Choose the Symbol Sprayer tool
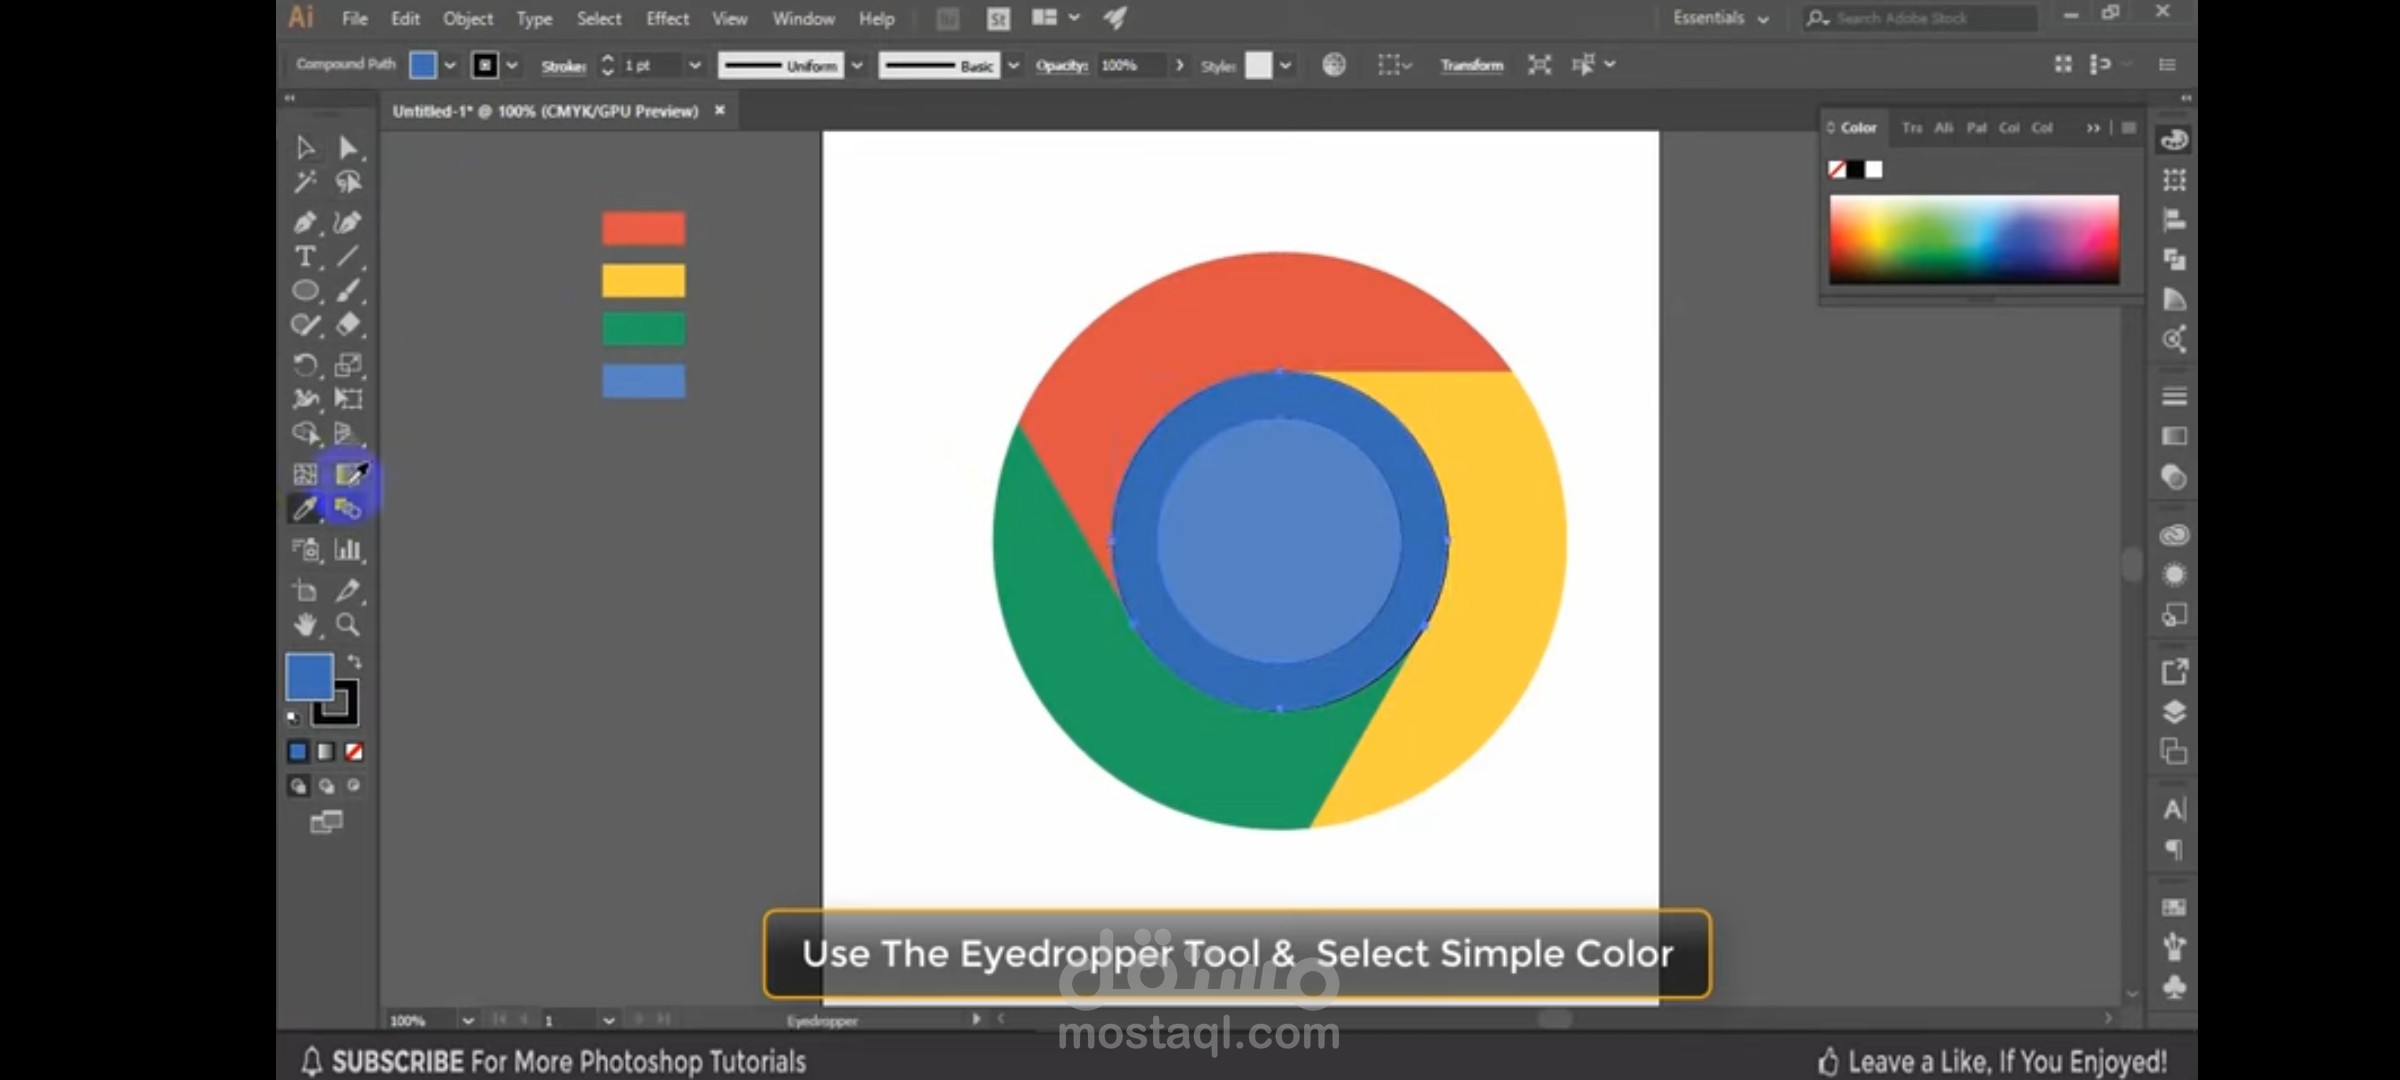 (305, 549)
